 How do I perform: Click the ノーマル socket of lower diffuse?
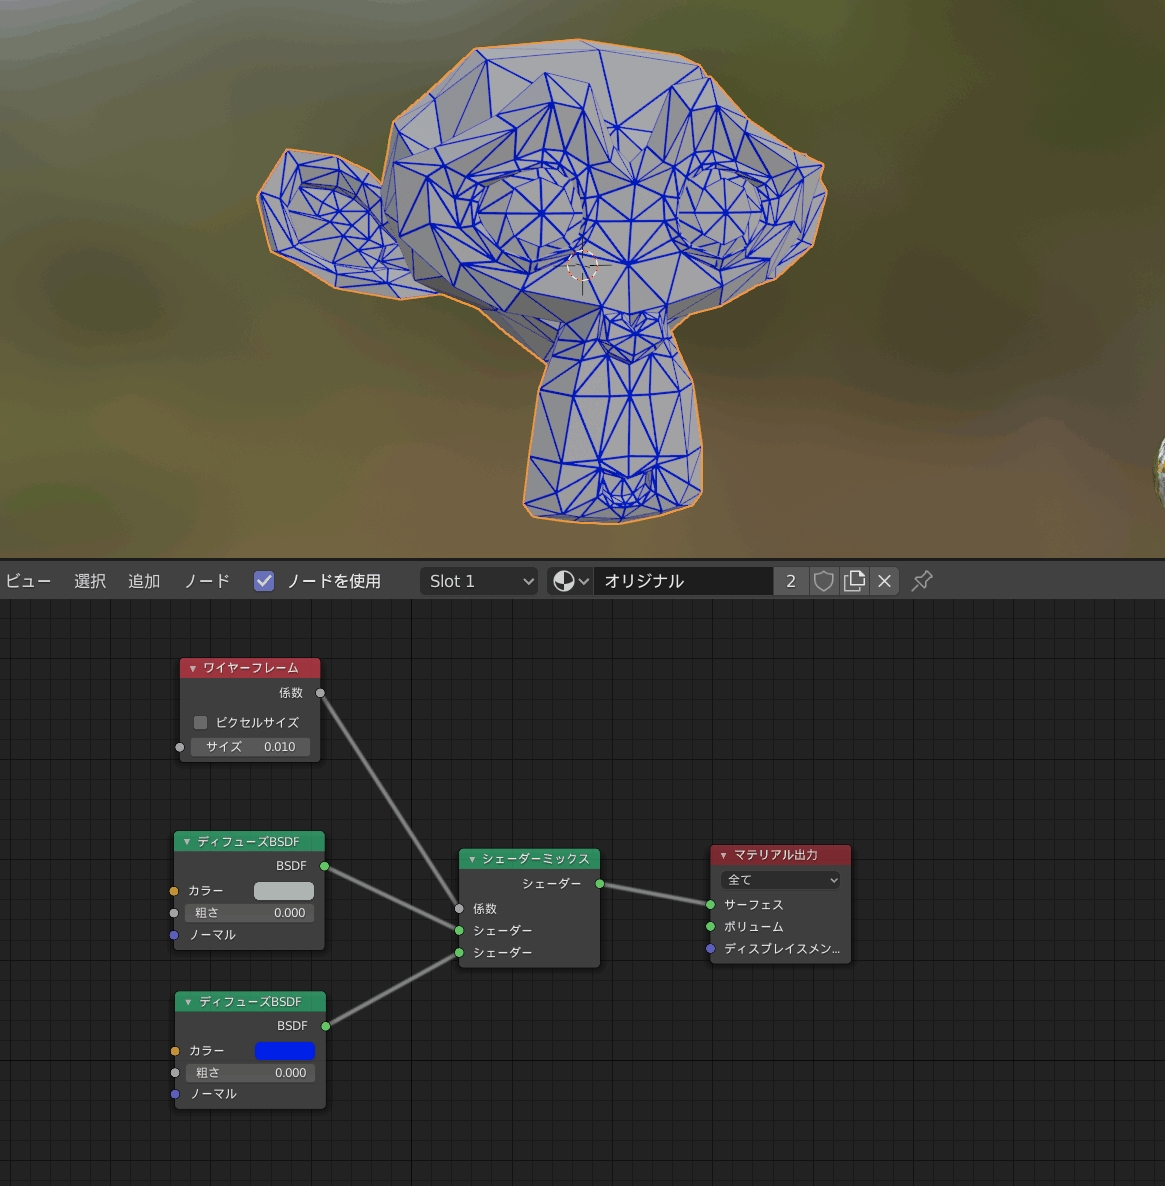pyautogui.click(x=176, y=1094)
